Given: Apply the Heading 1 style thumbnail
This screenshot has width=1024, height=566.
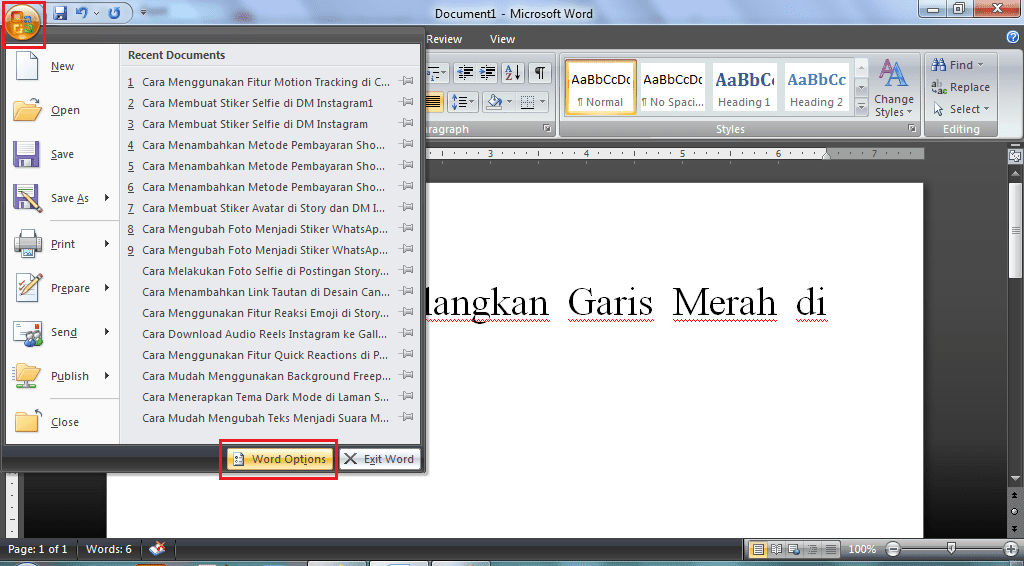Looking at the screenshot, I should 744,88.
